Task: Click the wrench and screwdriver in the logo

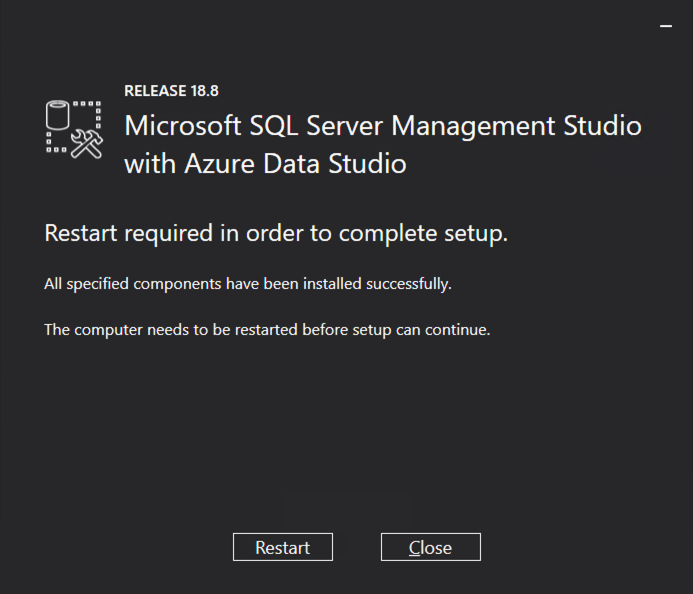Action: tap(89, 144)
